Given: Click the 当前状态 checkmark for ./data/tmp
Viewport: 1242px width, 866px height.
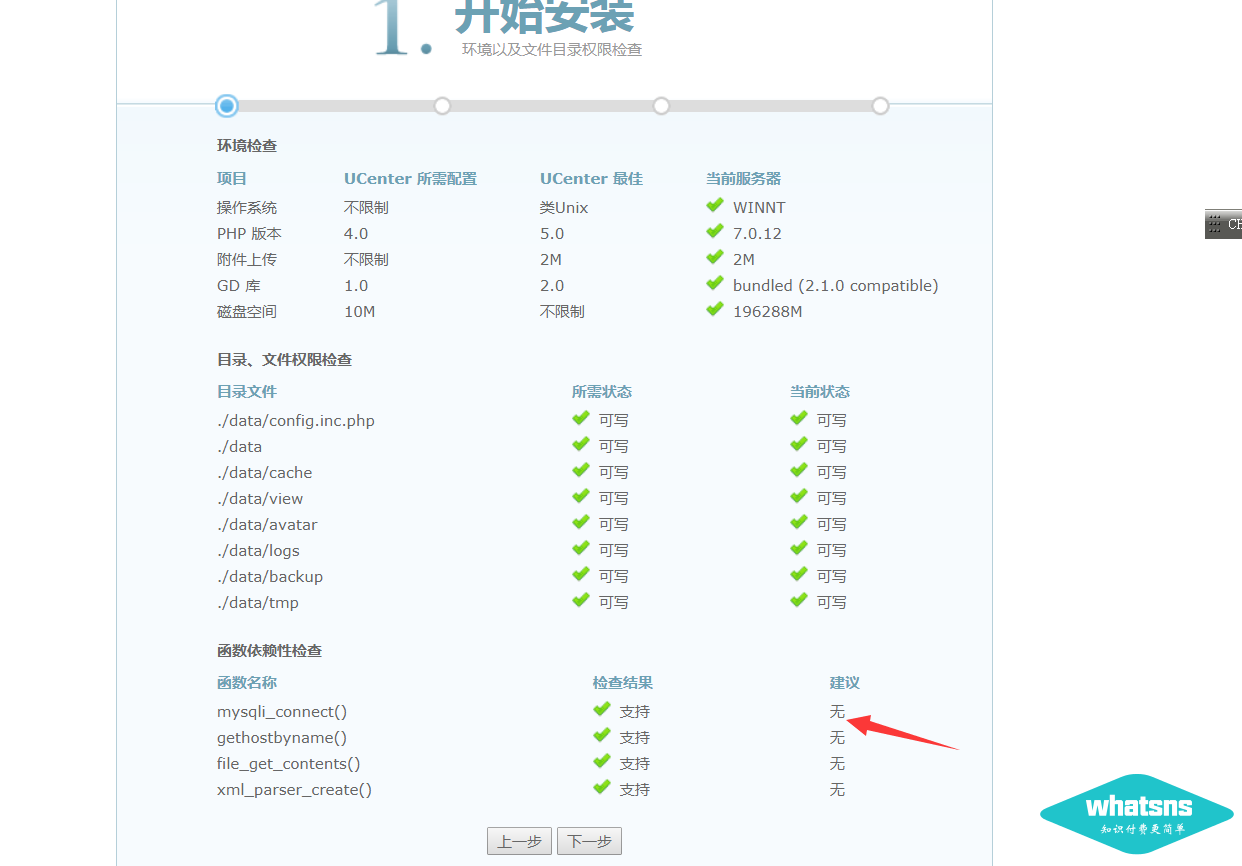Looking at the screenshot, I should (798, 601).
